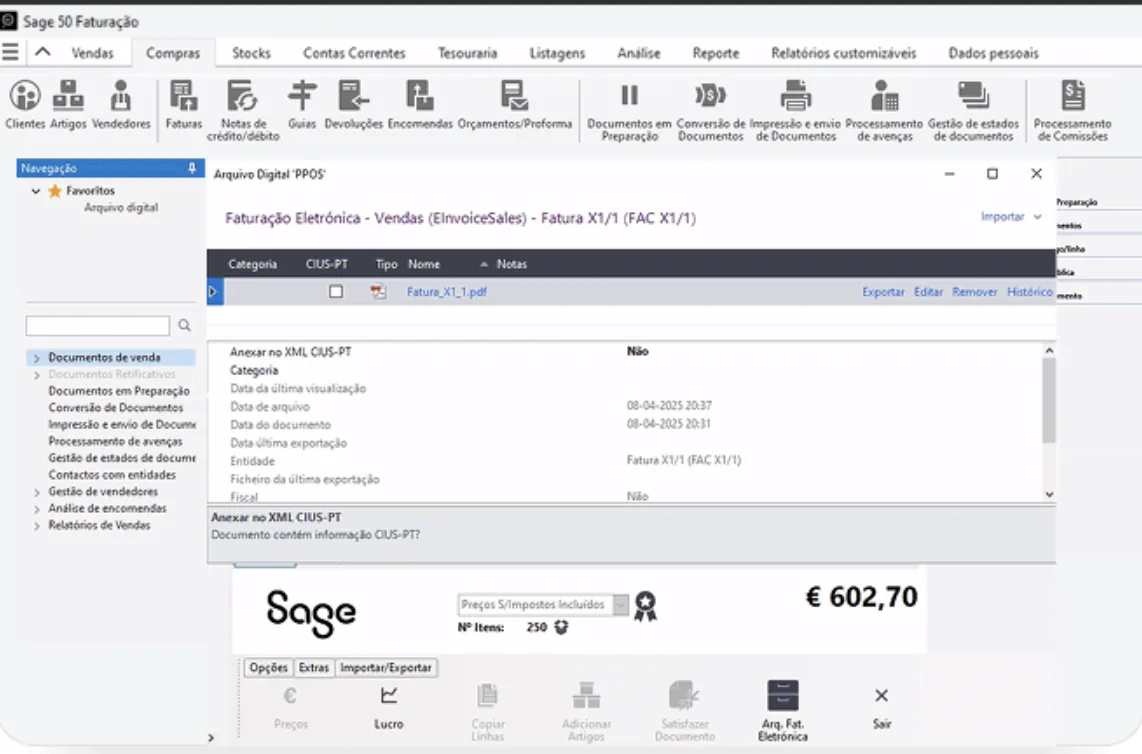Image resolution: width=1142 pixels, height=754 pixels.
Task: Switch to the Stocks tab
Action: (251, 52)
